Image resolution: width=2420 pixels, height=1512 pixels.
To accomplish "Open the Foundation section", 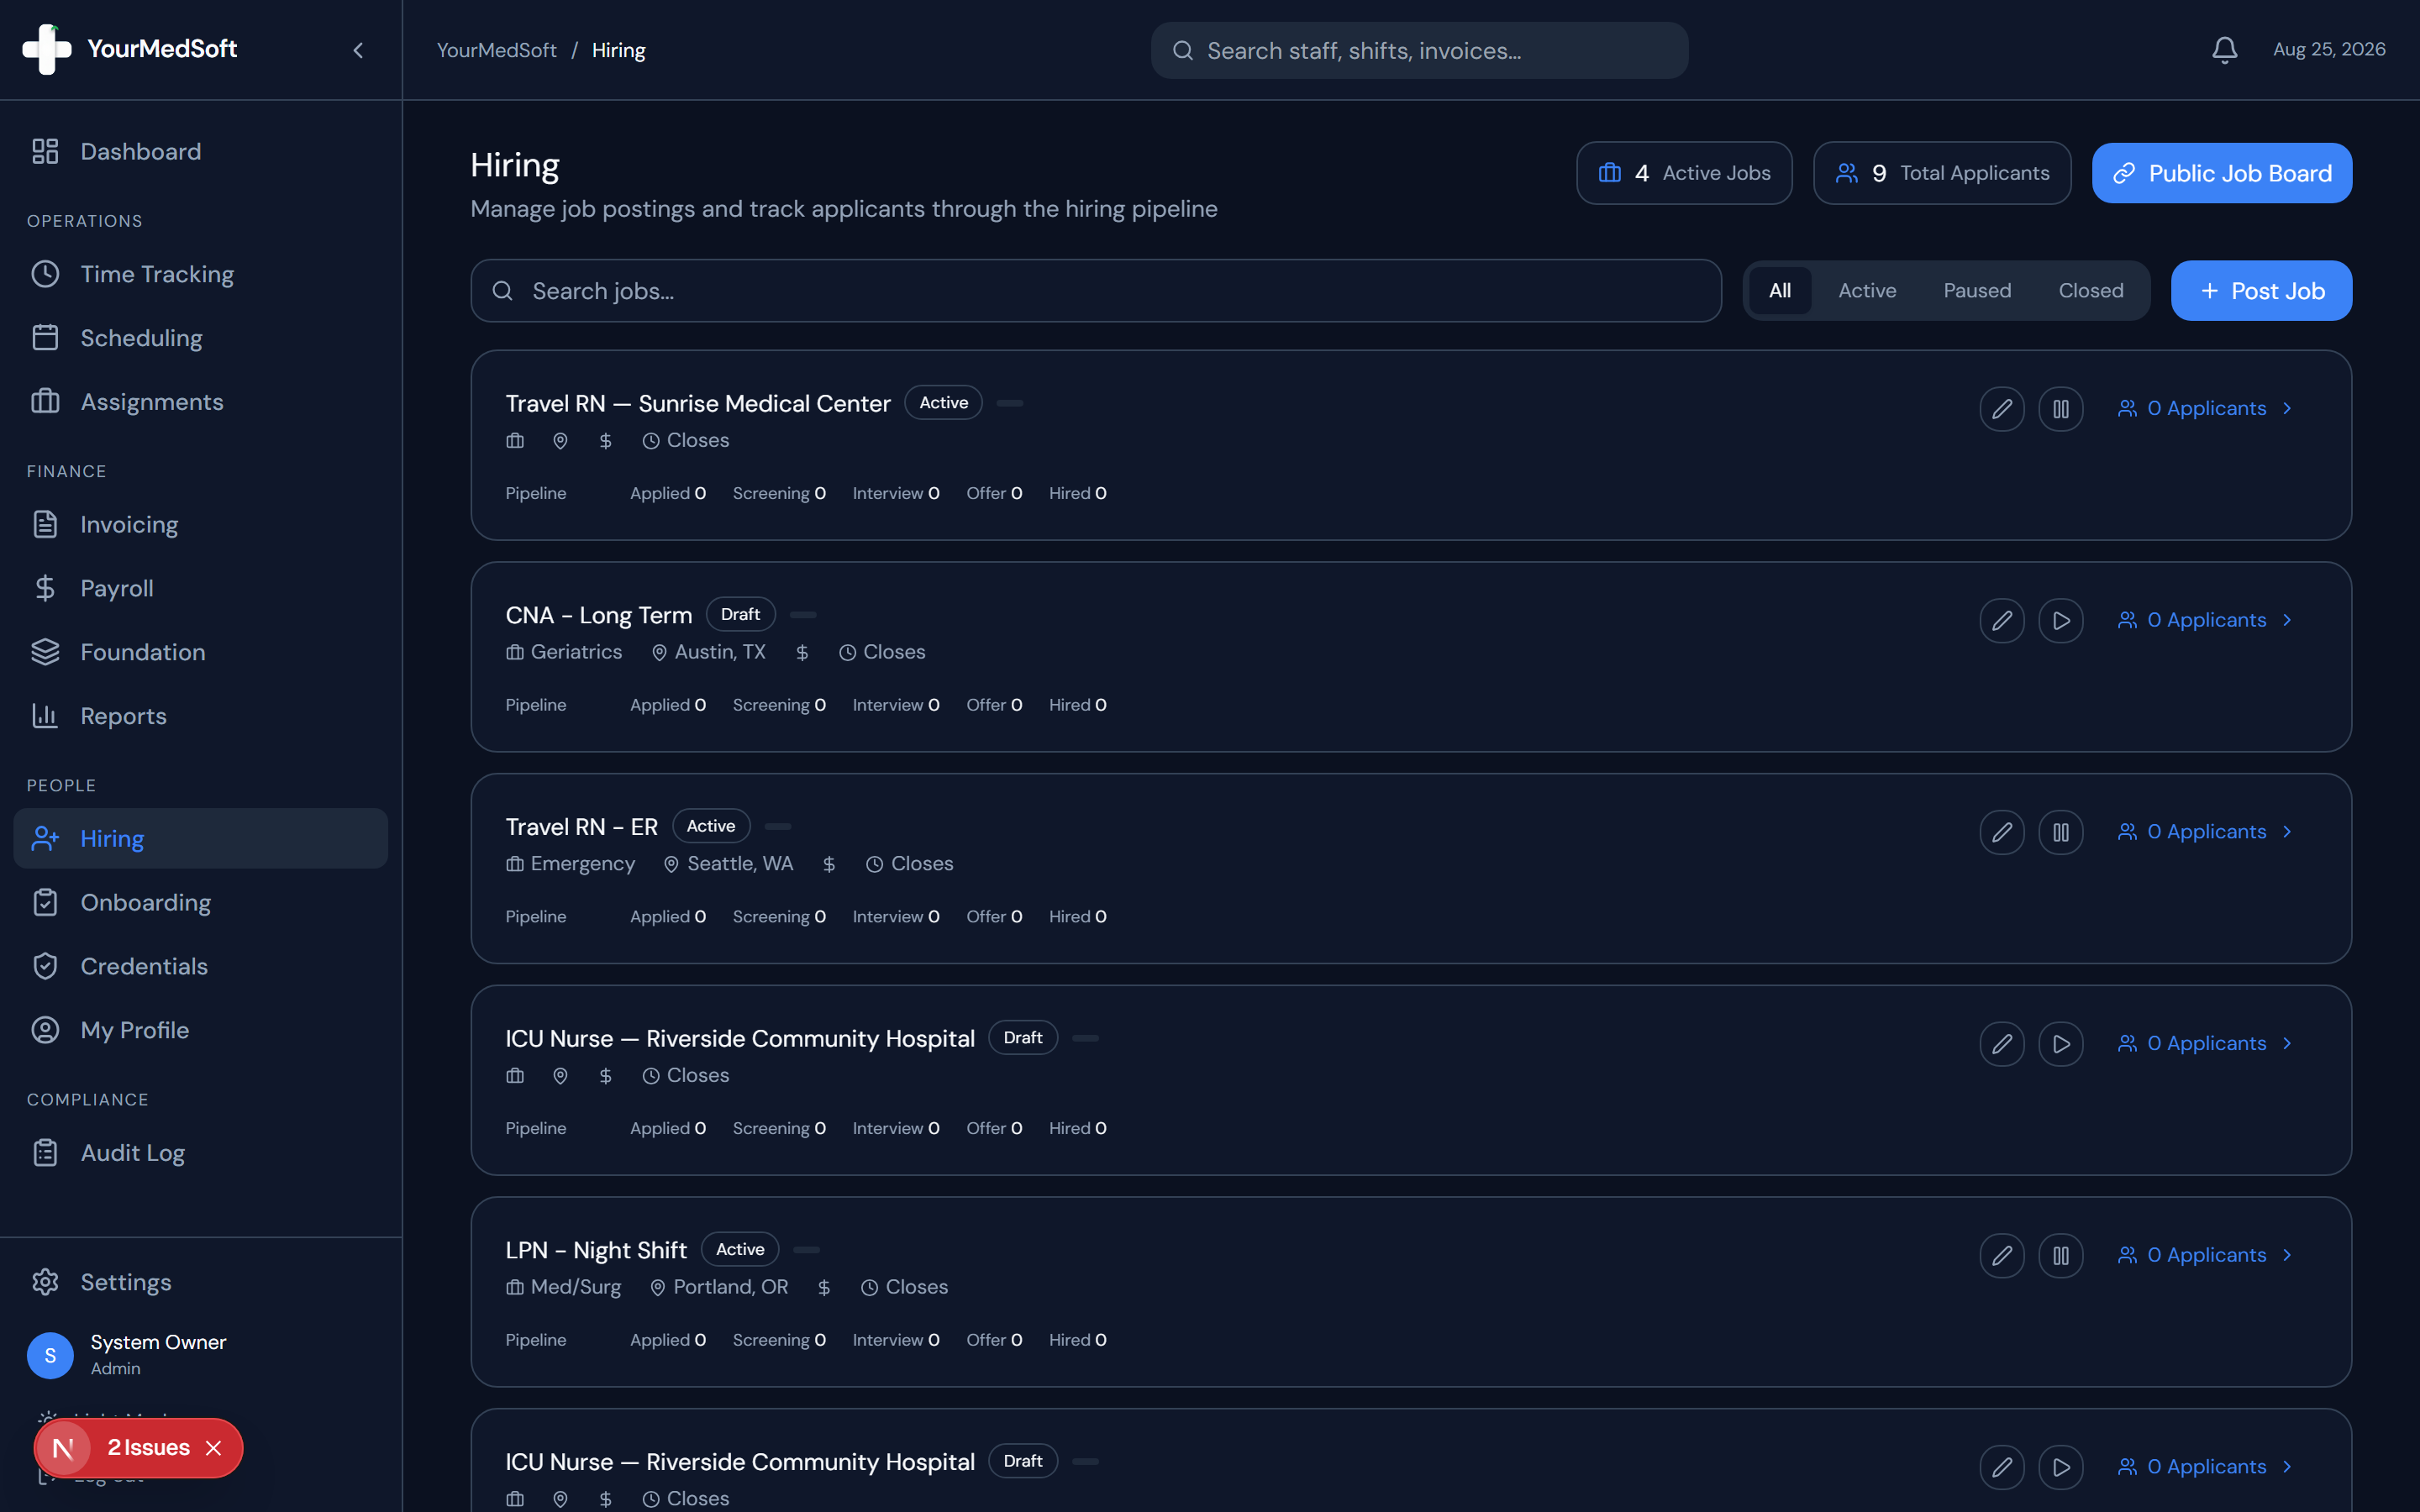I will (x=201, y=652).
